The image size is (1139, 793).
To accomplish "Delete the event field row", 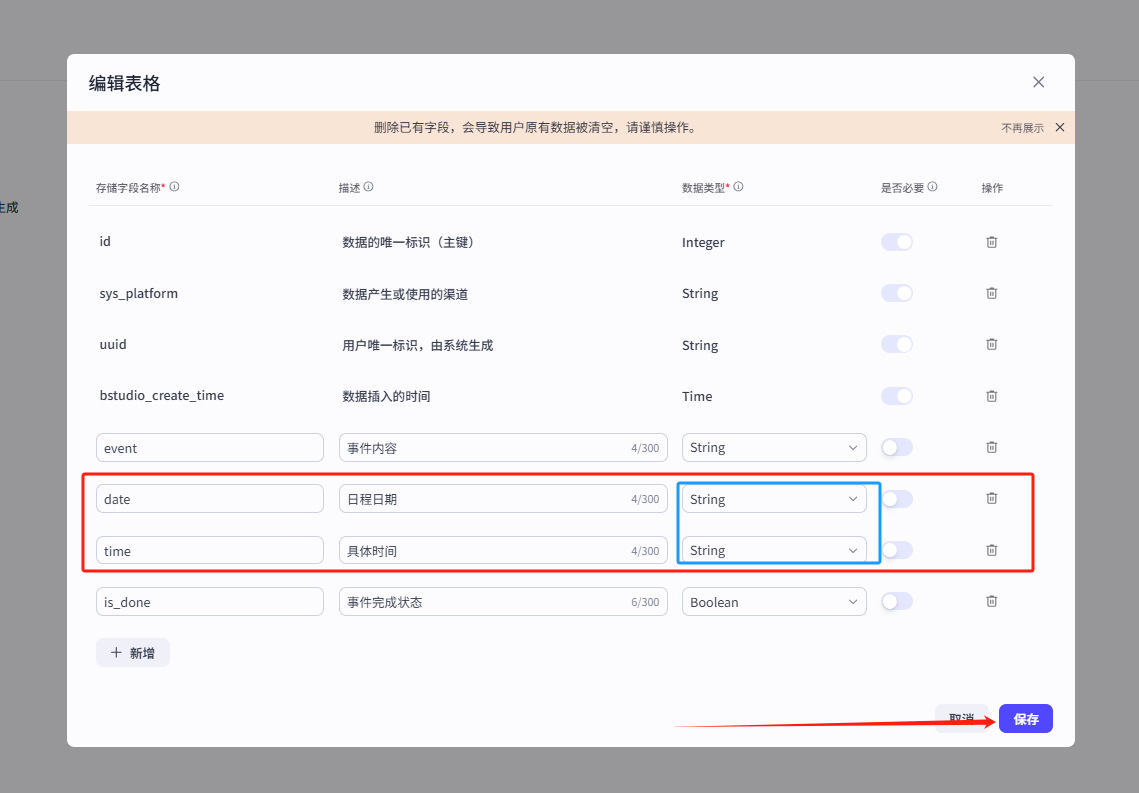I will pos(991,447).
